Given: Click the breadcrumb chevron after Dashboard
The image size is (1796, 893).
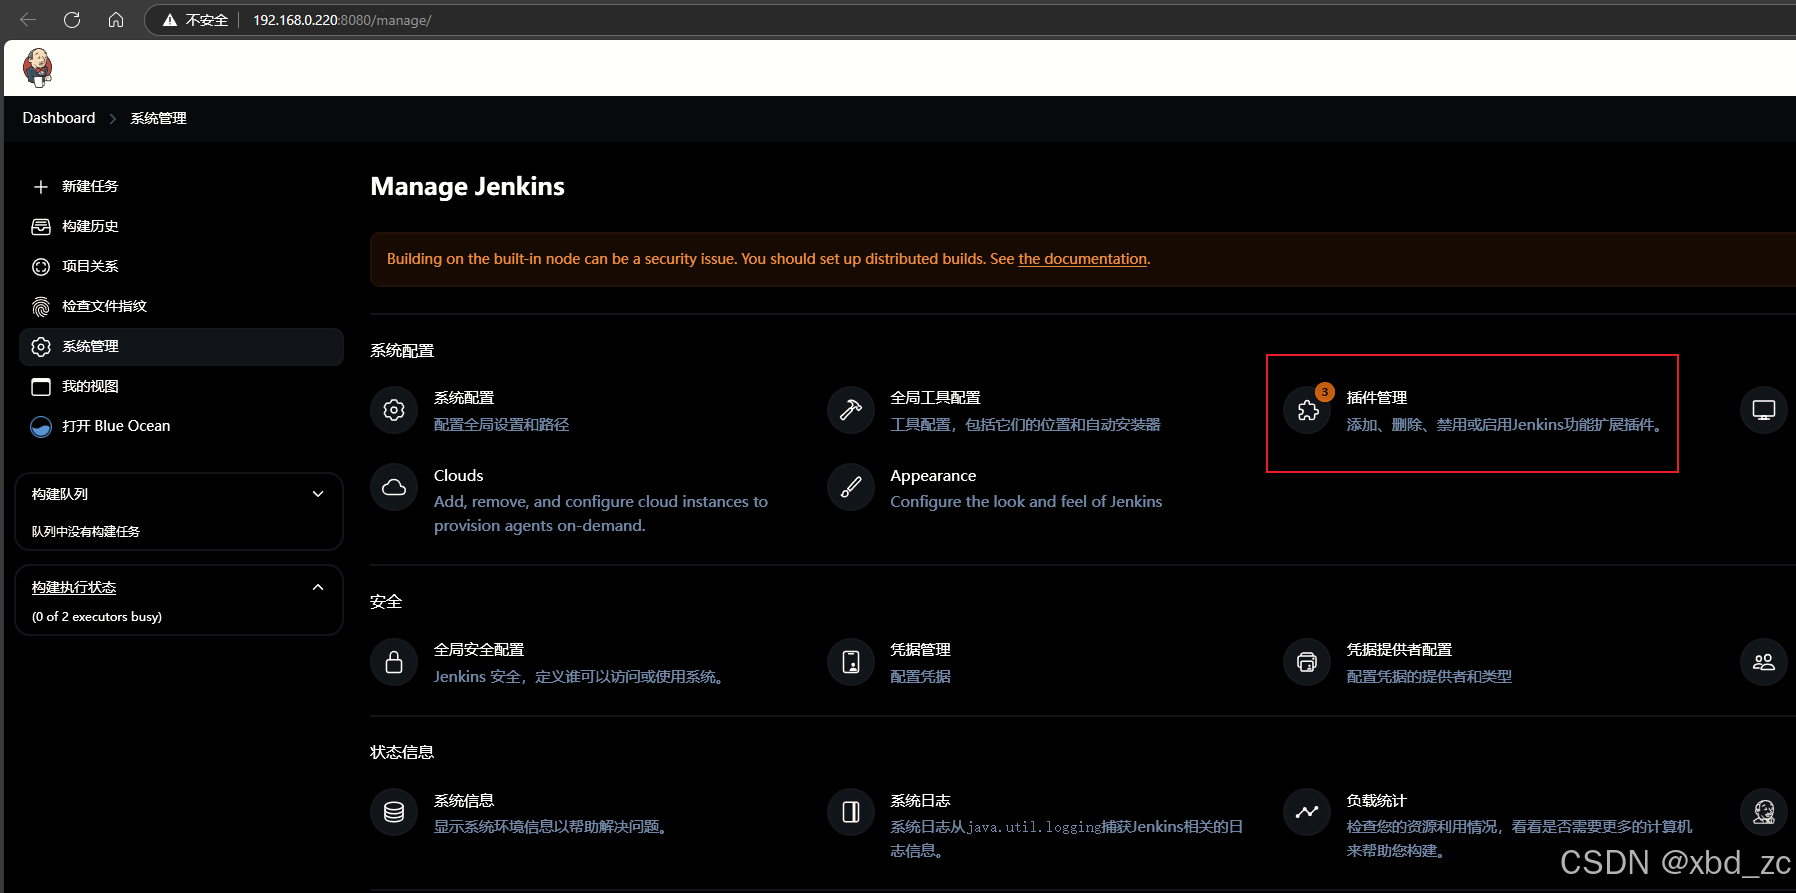Looking at the screenshot, I should pyautogui.click(x=113, y=118).
